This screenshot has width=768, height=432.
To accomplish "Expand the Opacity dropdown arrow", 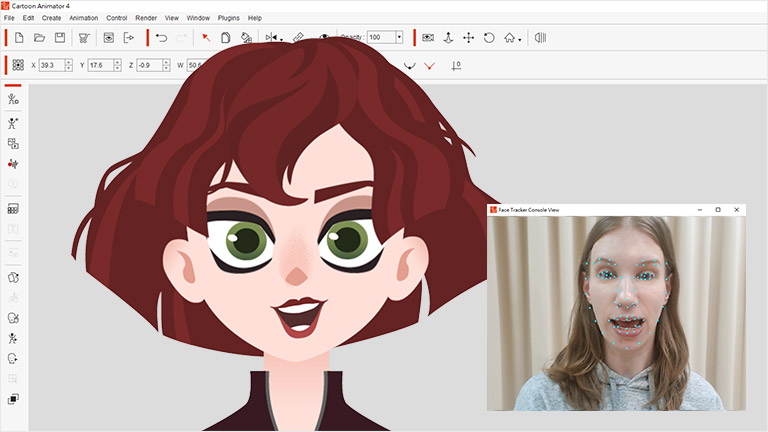I will [399, 38].
